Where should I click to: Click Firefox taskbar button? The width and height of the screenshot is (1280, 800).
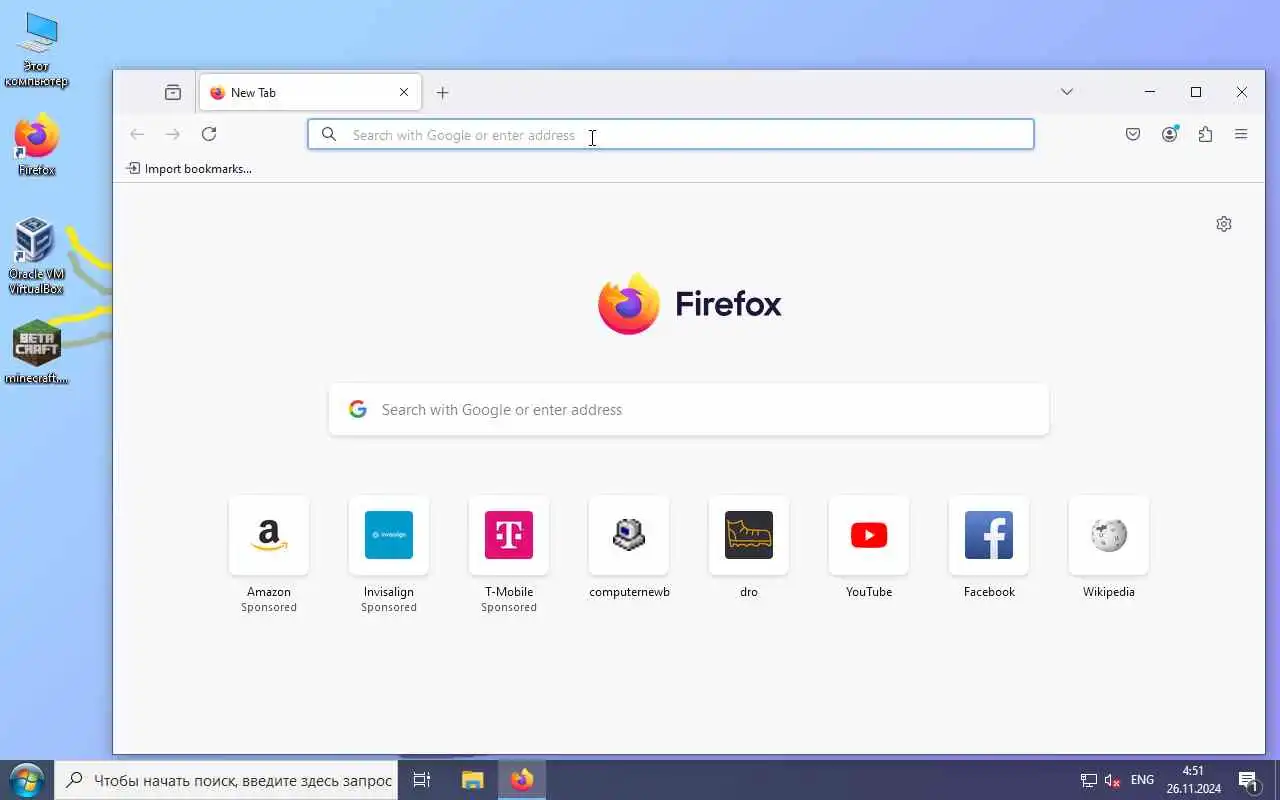[522, 780]
